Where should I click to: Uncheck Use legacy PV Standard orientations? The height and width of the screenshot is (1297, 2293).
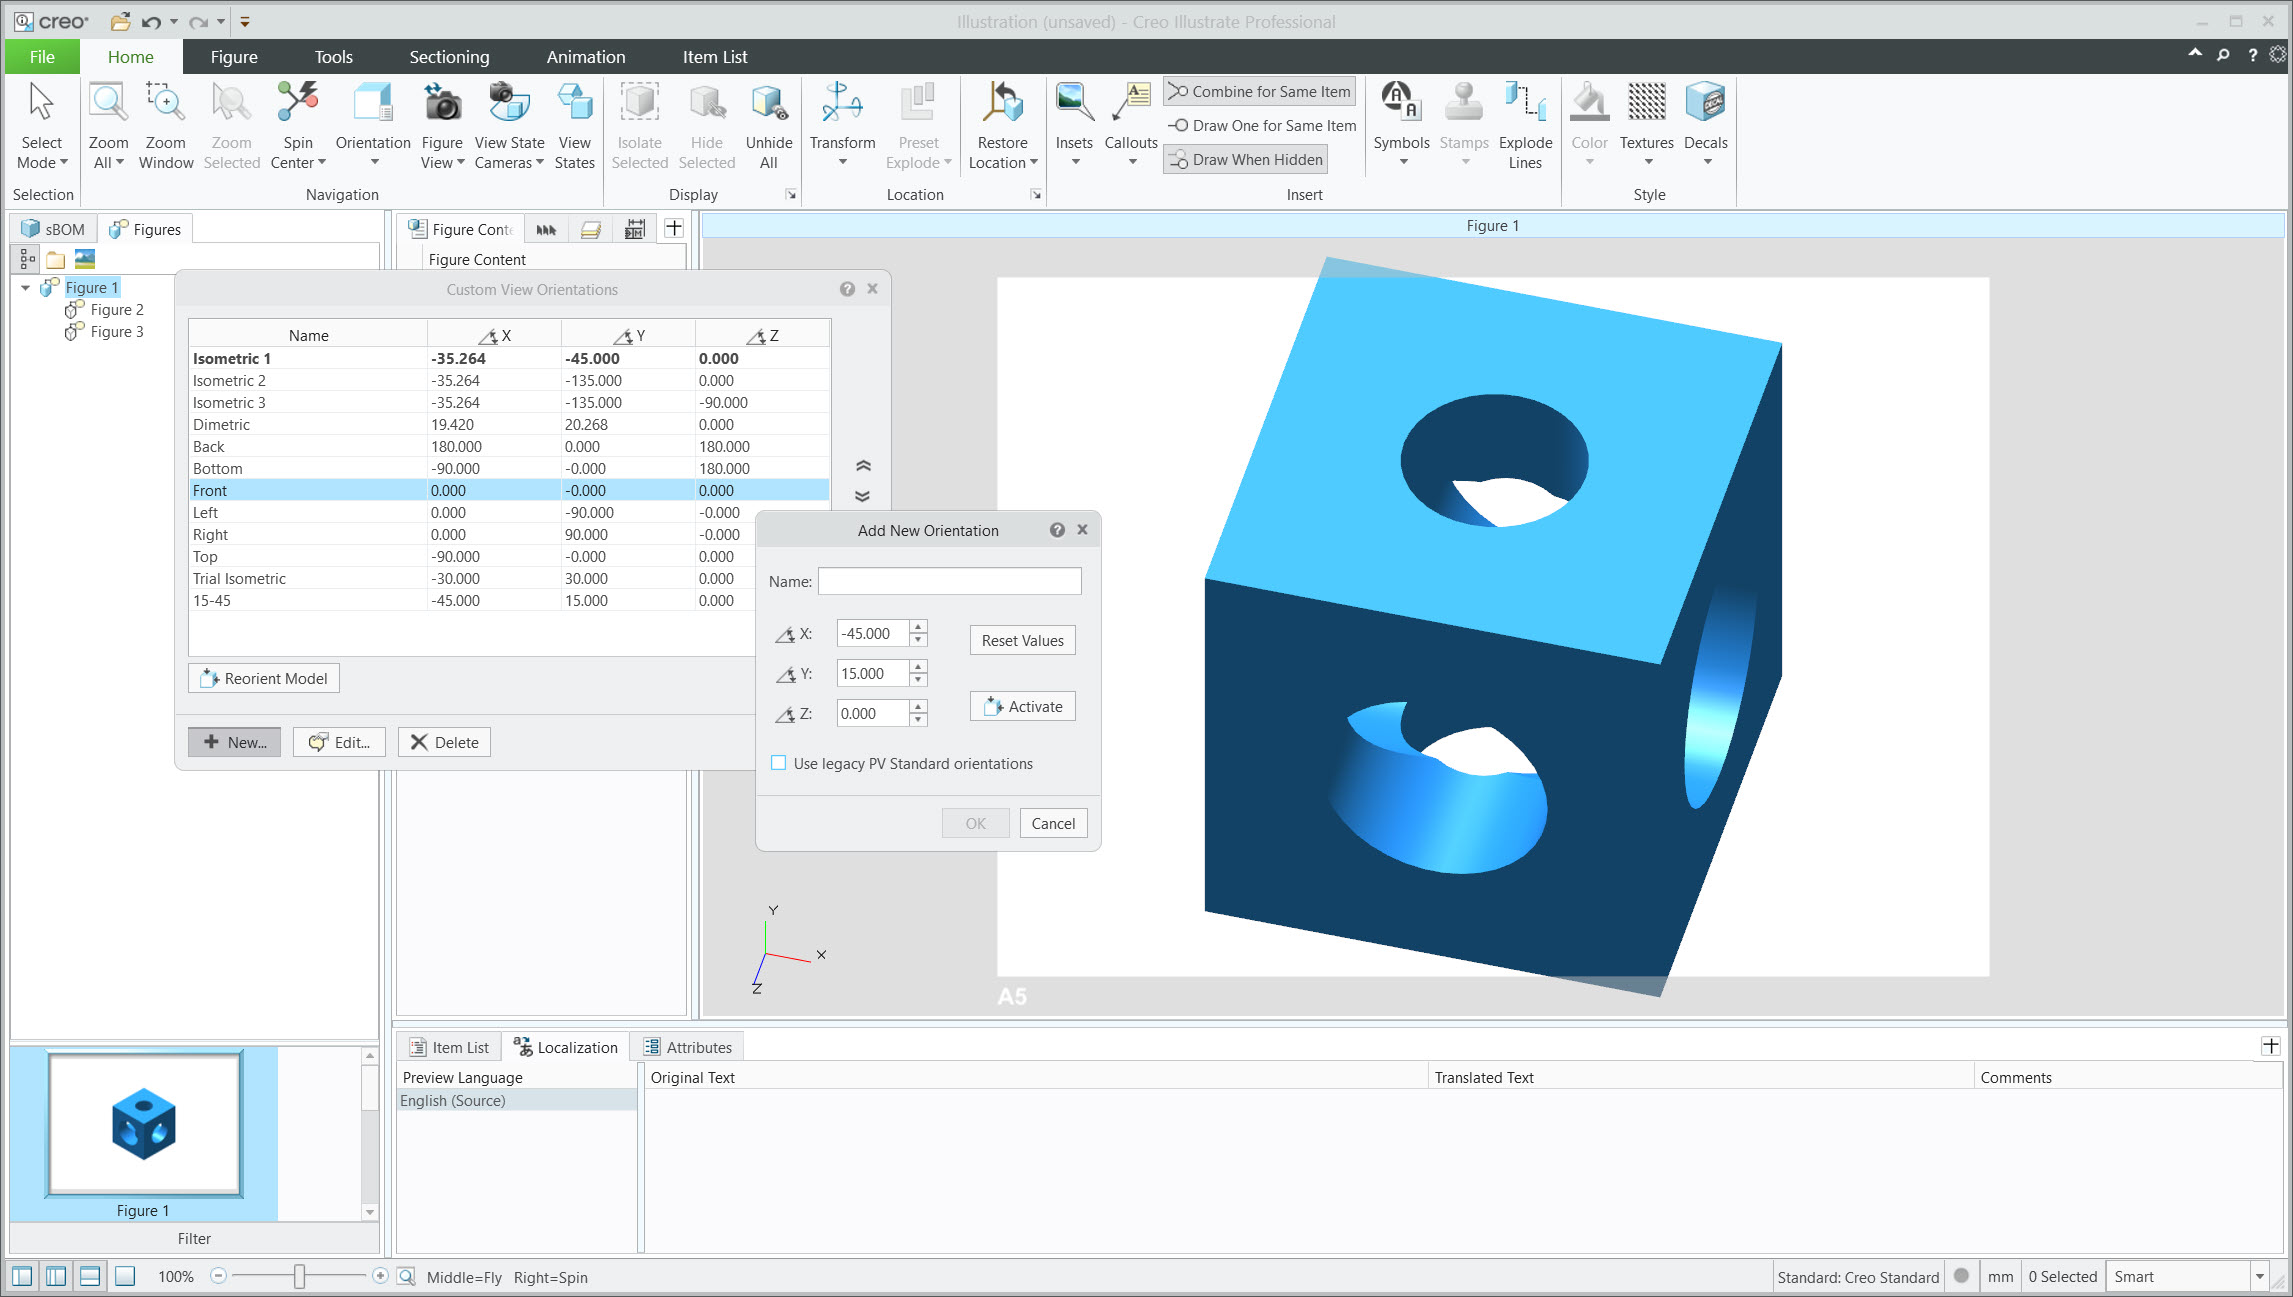click(779, 762)
